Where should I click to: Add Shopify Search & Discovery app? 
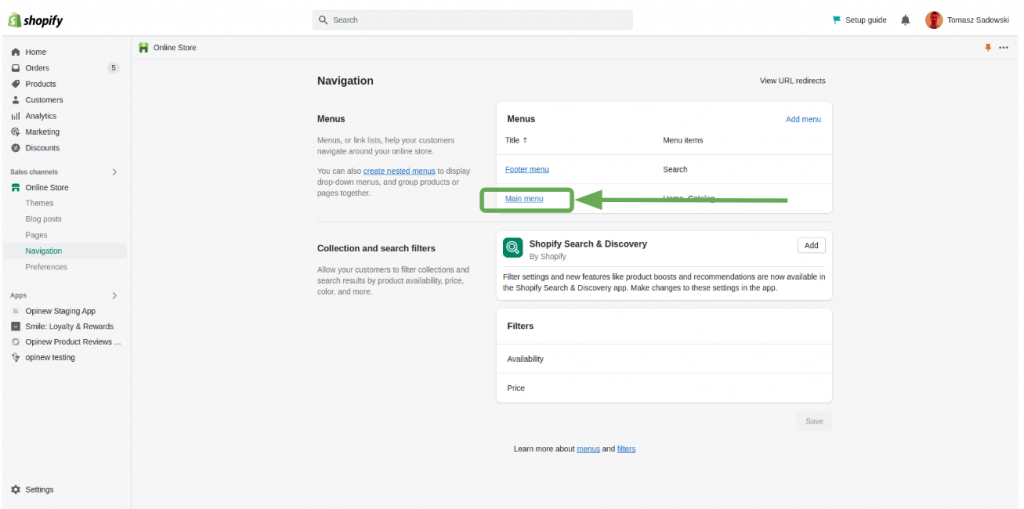pos(811,246)
